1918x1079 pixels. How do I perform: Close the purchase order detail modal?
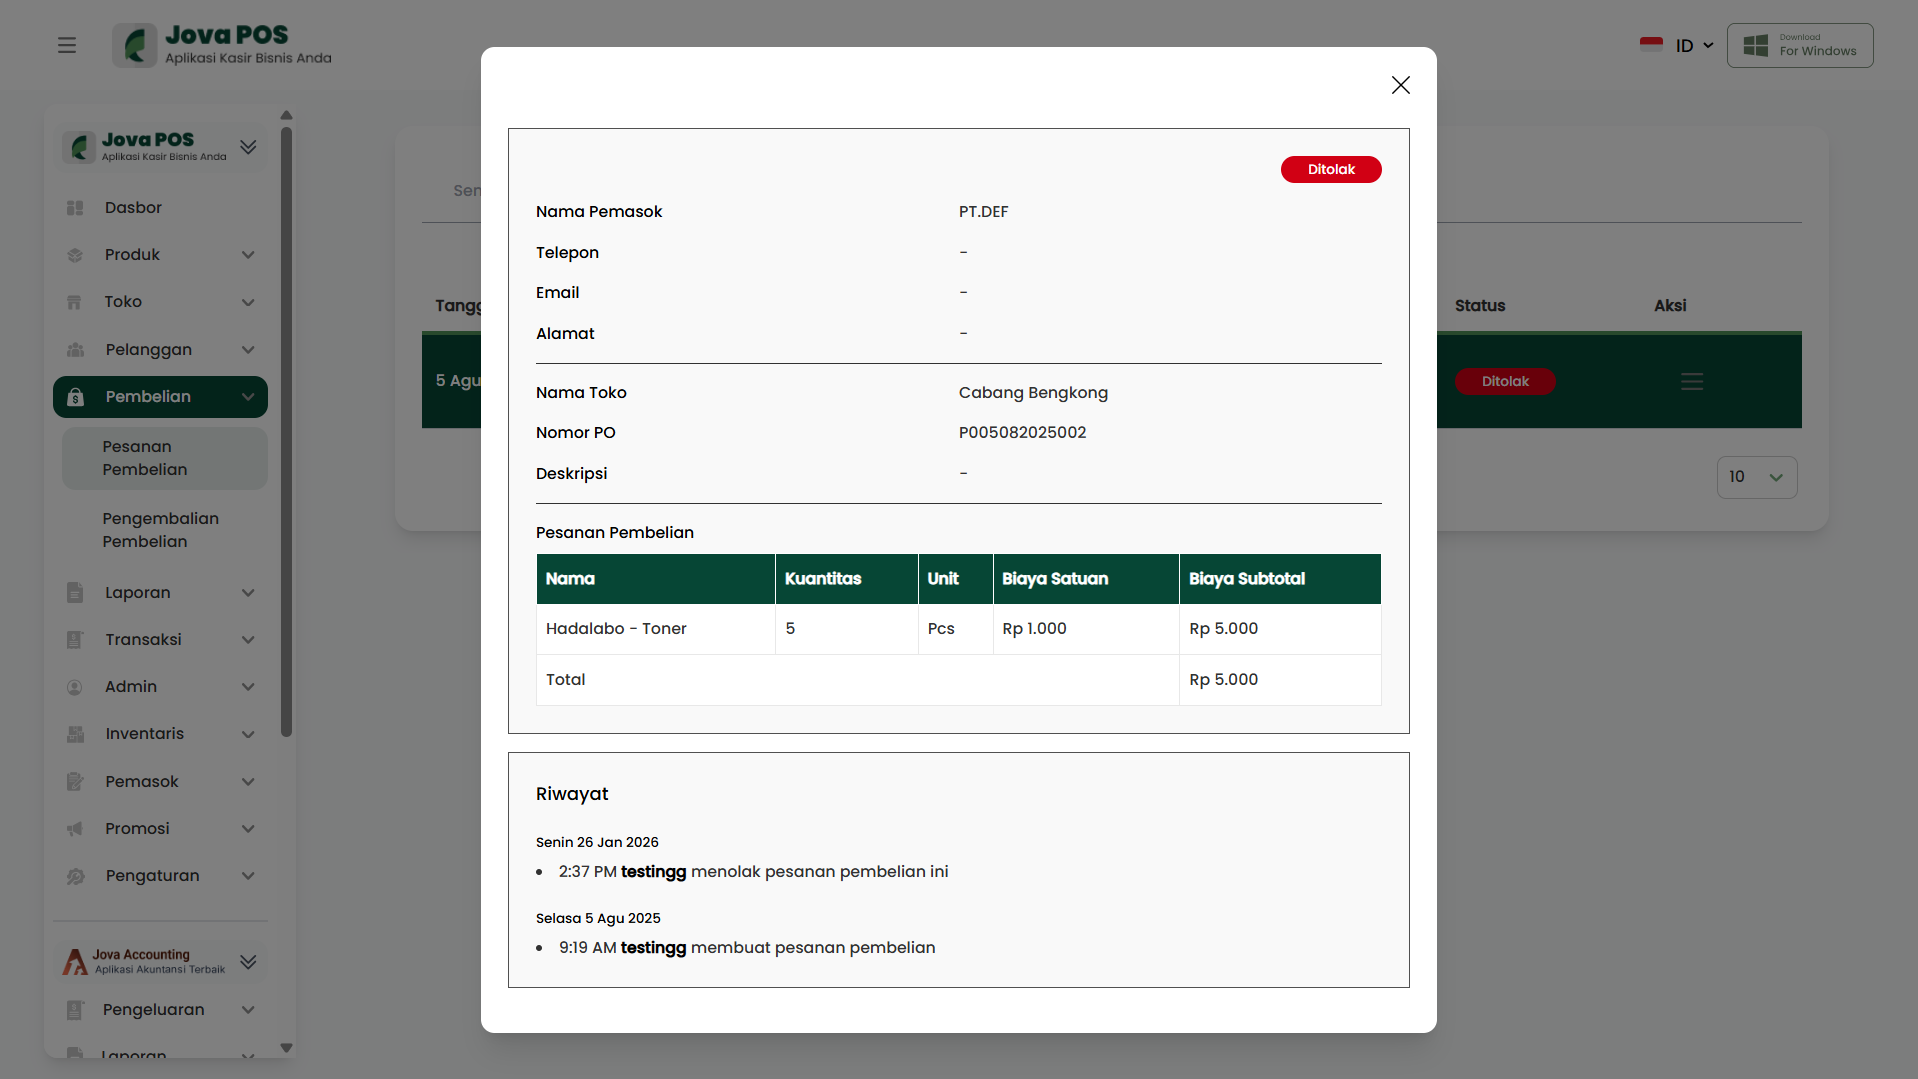[1400, 85]
